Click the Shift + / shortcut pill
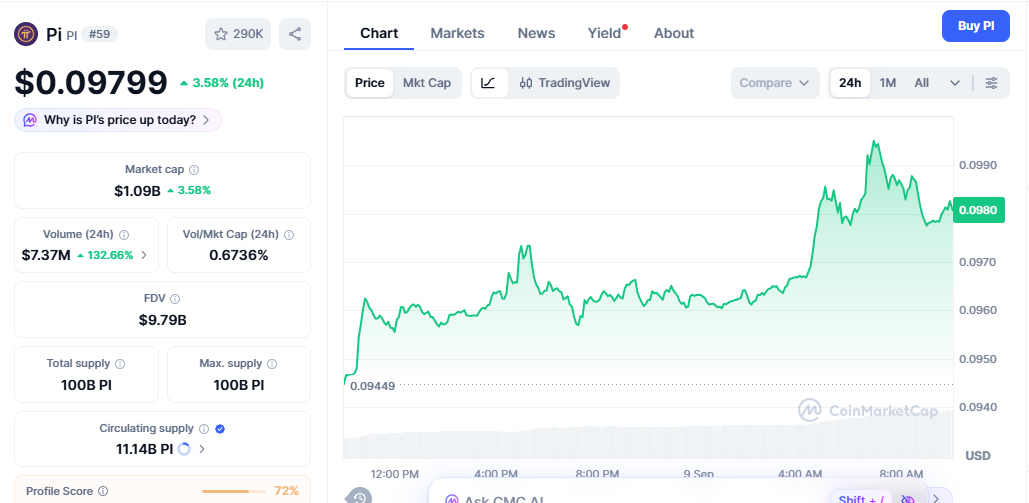 (860, 499)
